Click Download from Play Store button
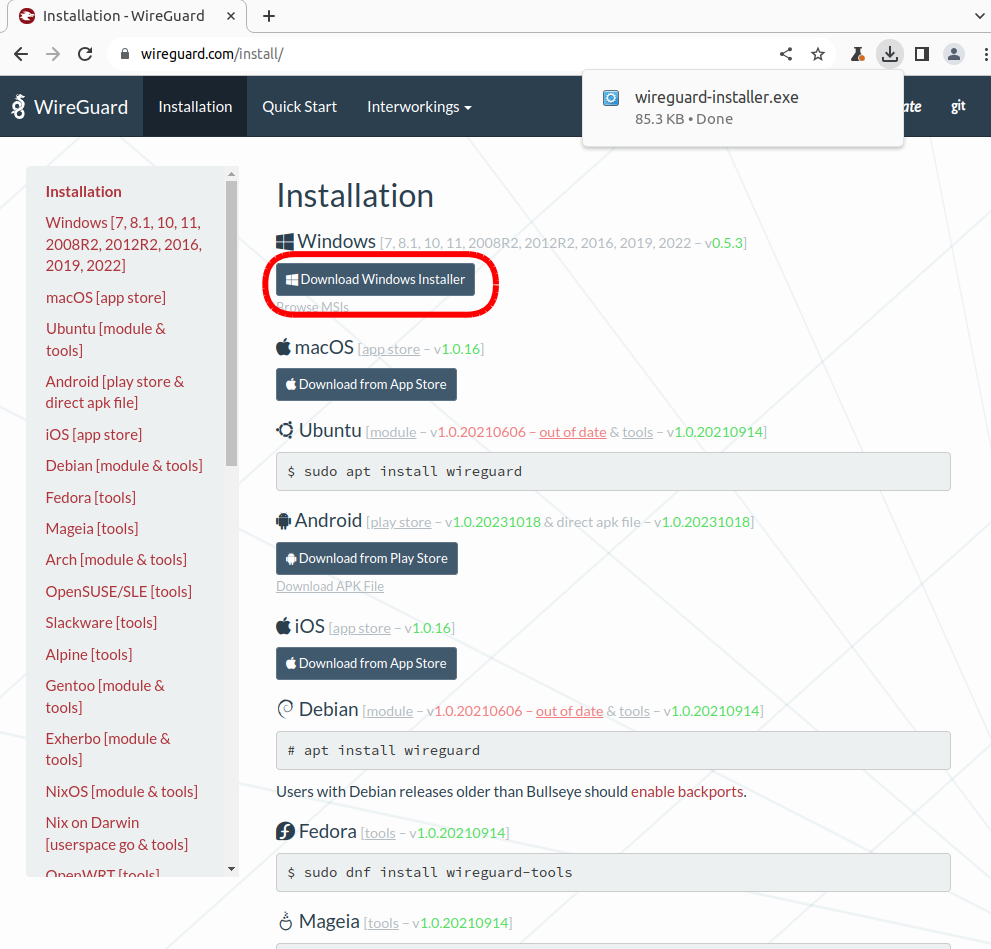The image size is (991, 949). 367,559
